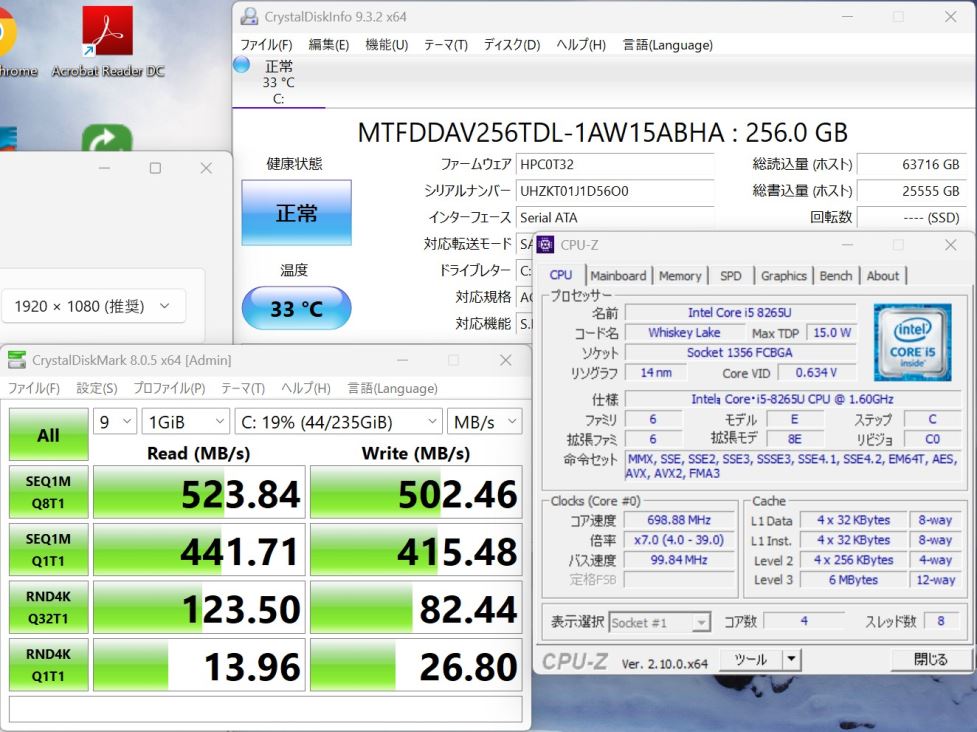Click the RND4K Q32T1 write result 82.44
Screen dimensions: 977x732
click(416, 607)
